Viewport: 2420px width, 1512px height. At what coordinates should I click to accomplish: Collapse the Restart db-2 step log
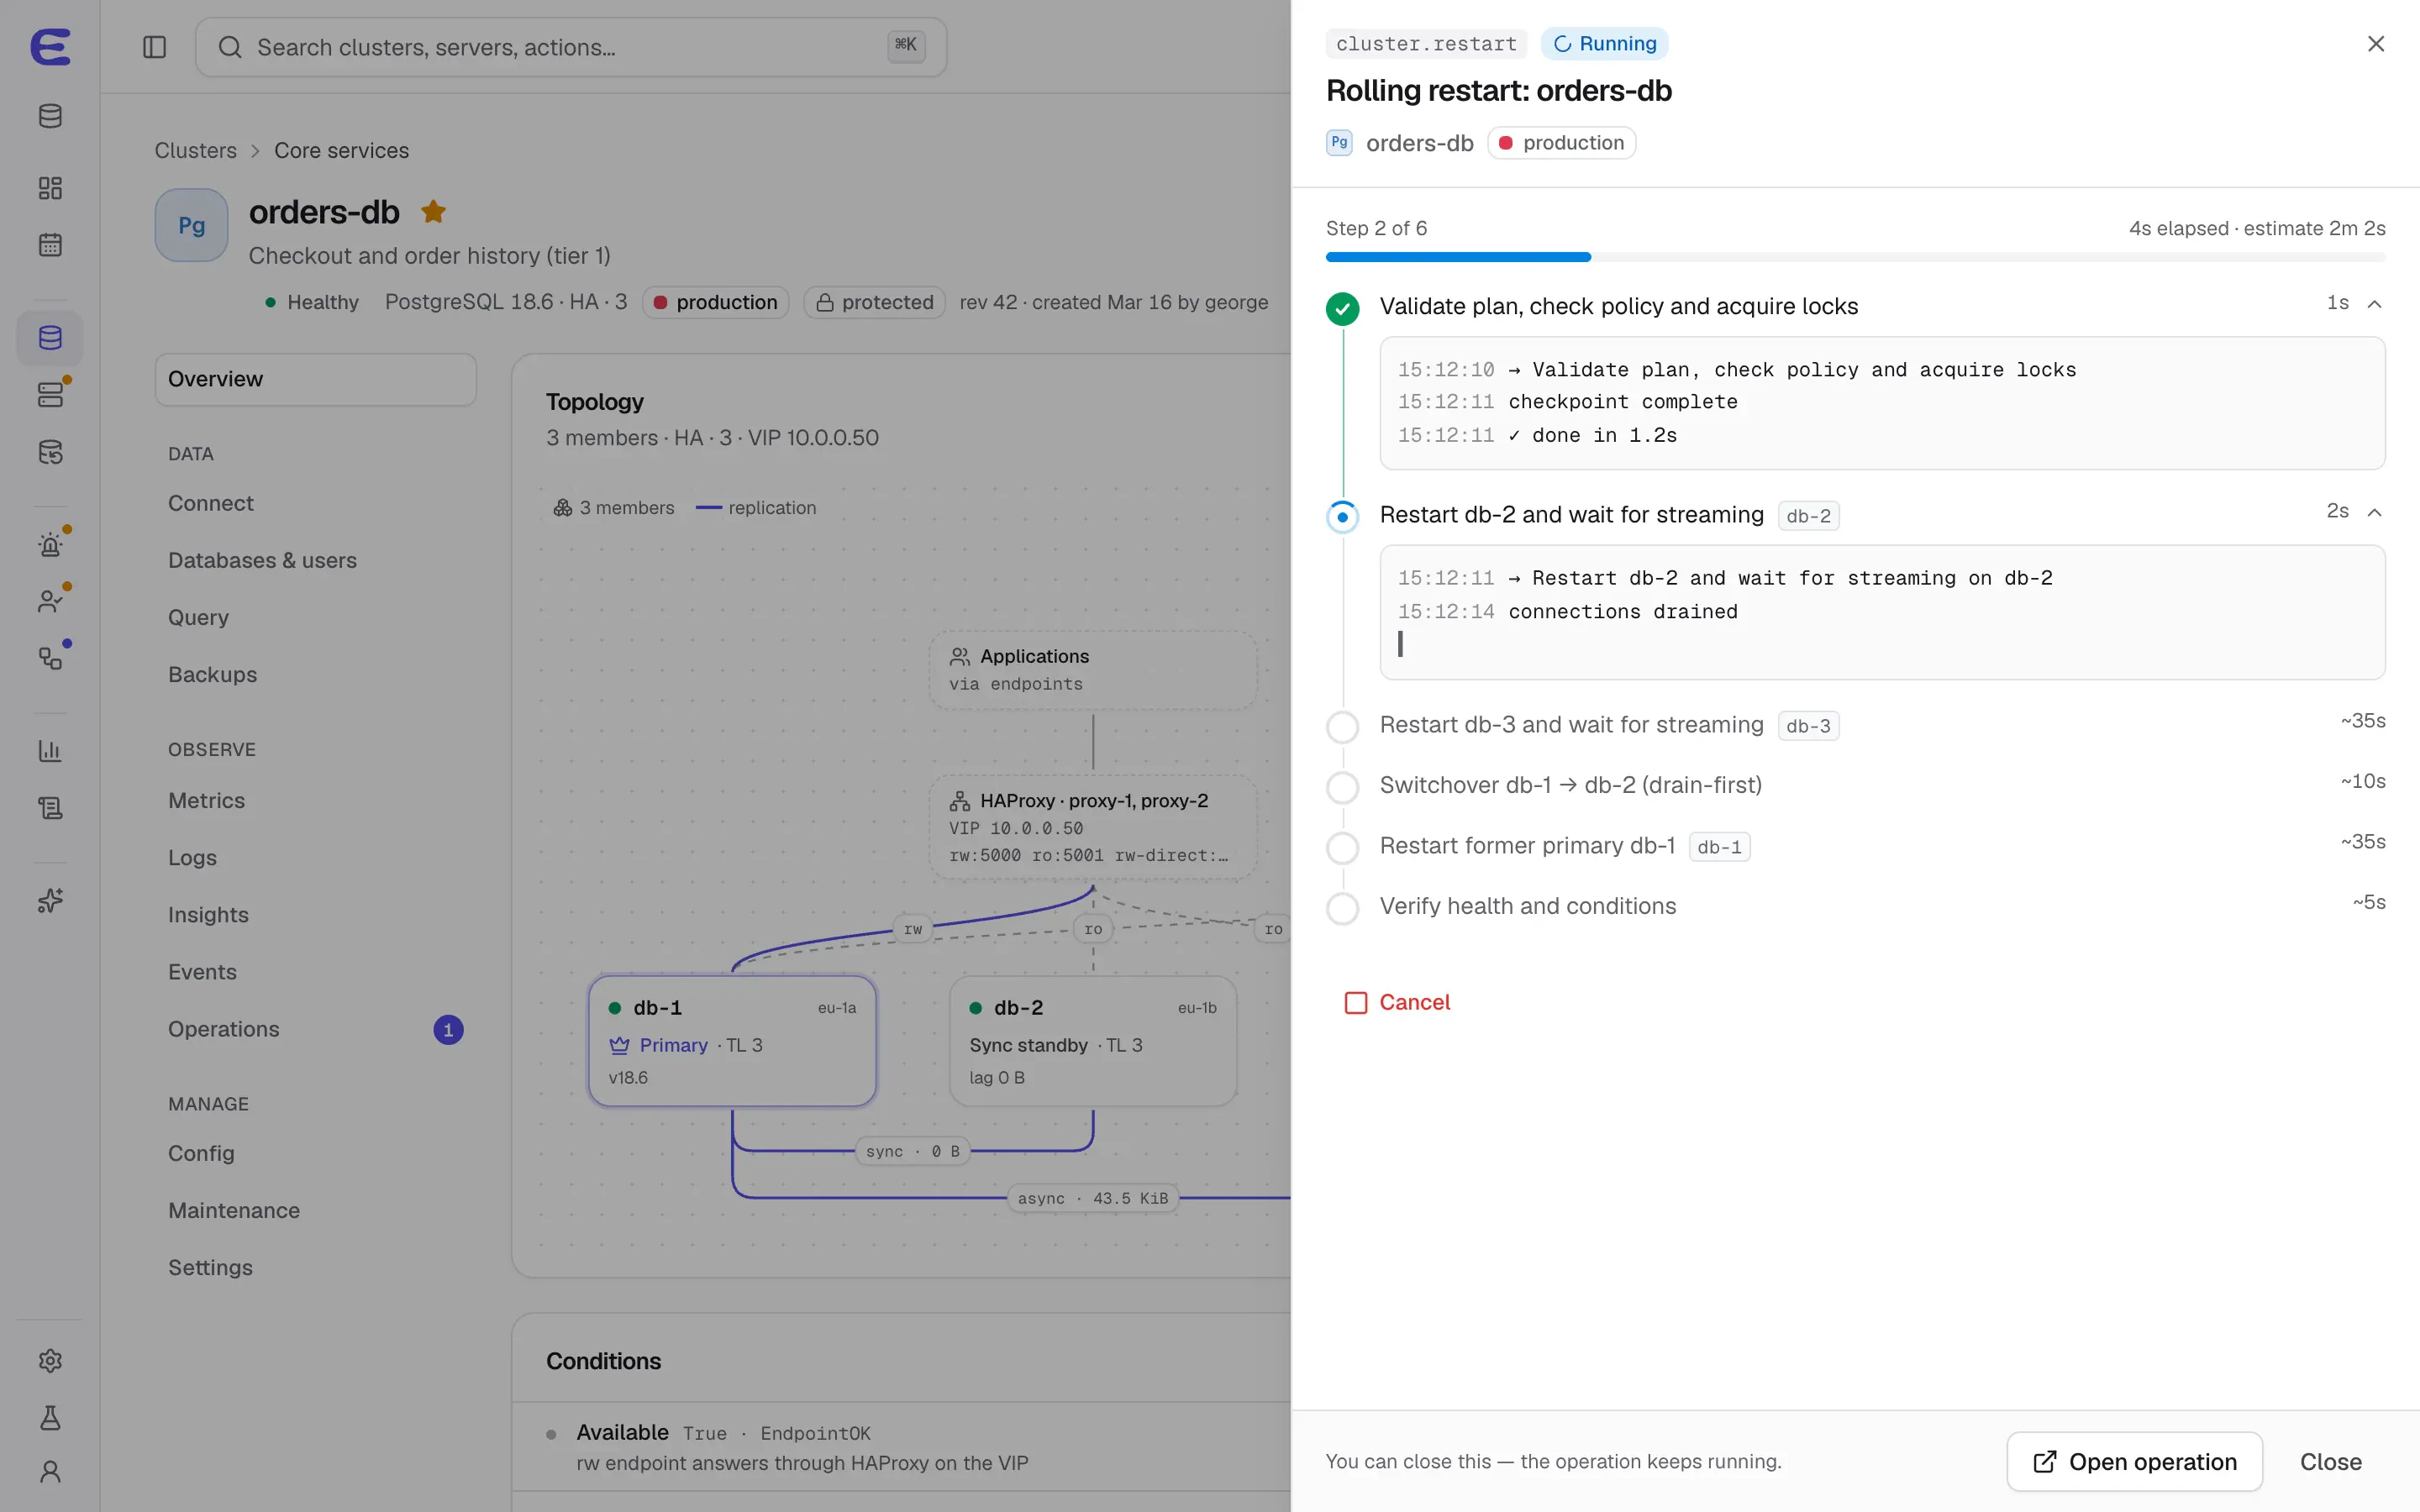pos(2375,512)
